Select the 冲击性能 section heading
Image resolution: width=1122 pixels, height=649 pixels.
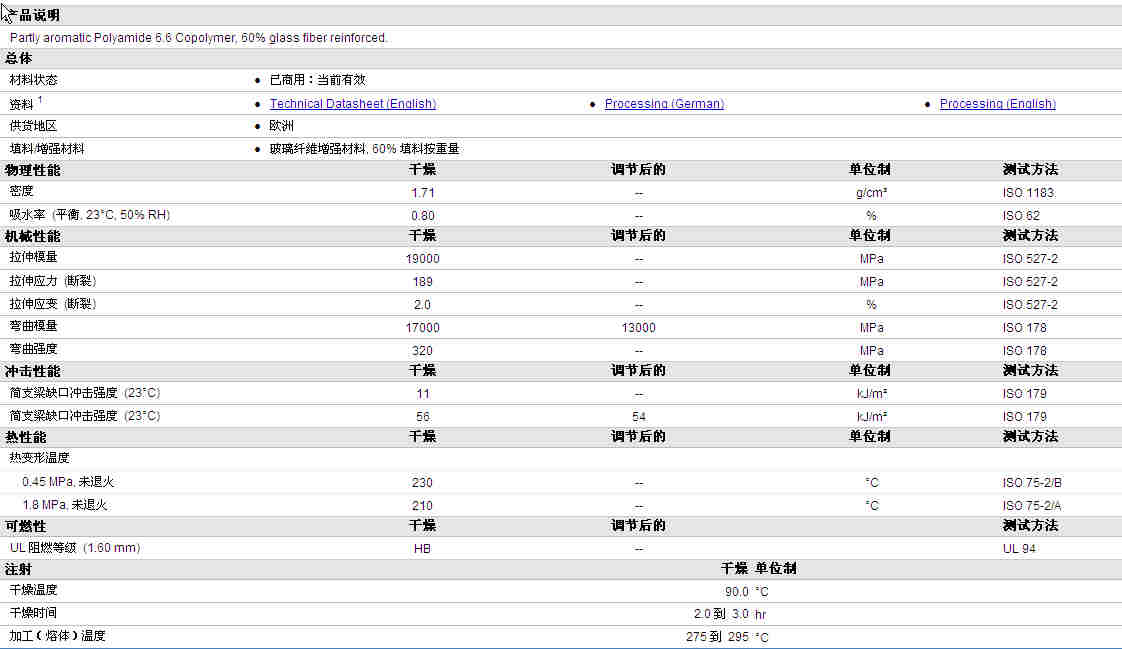(32, 371)
